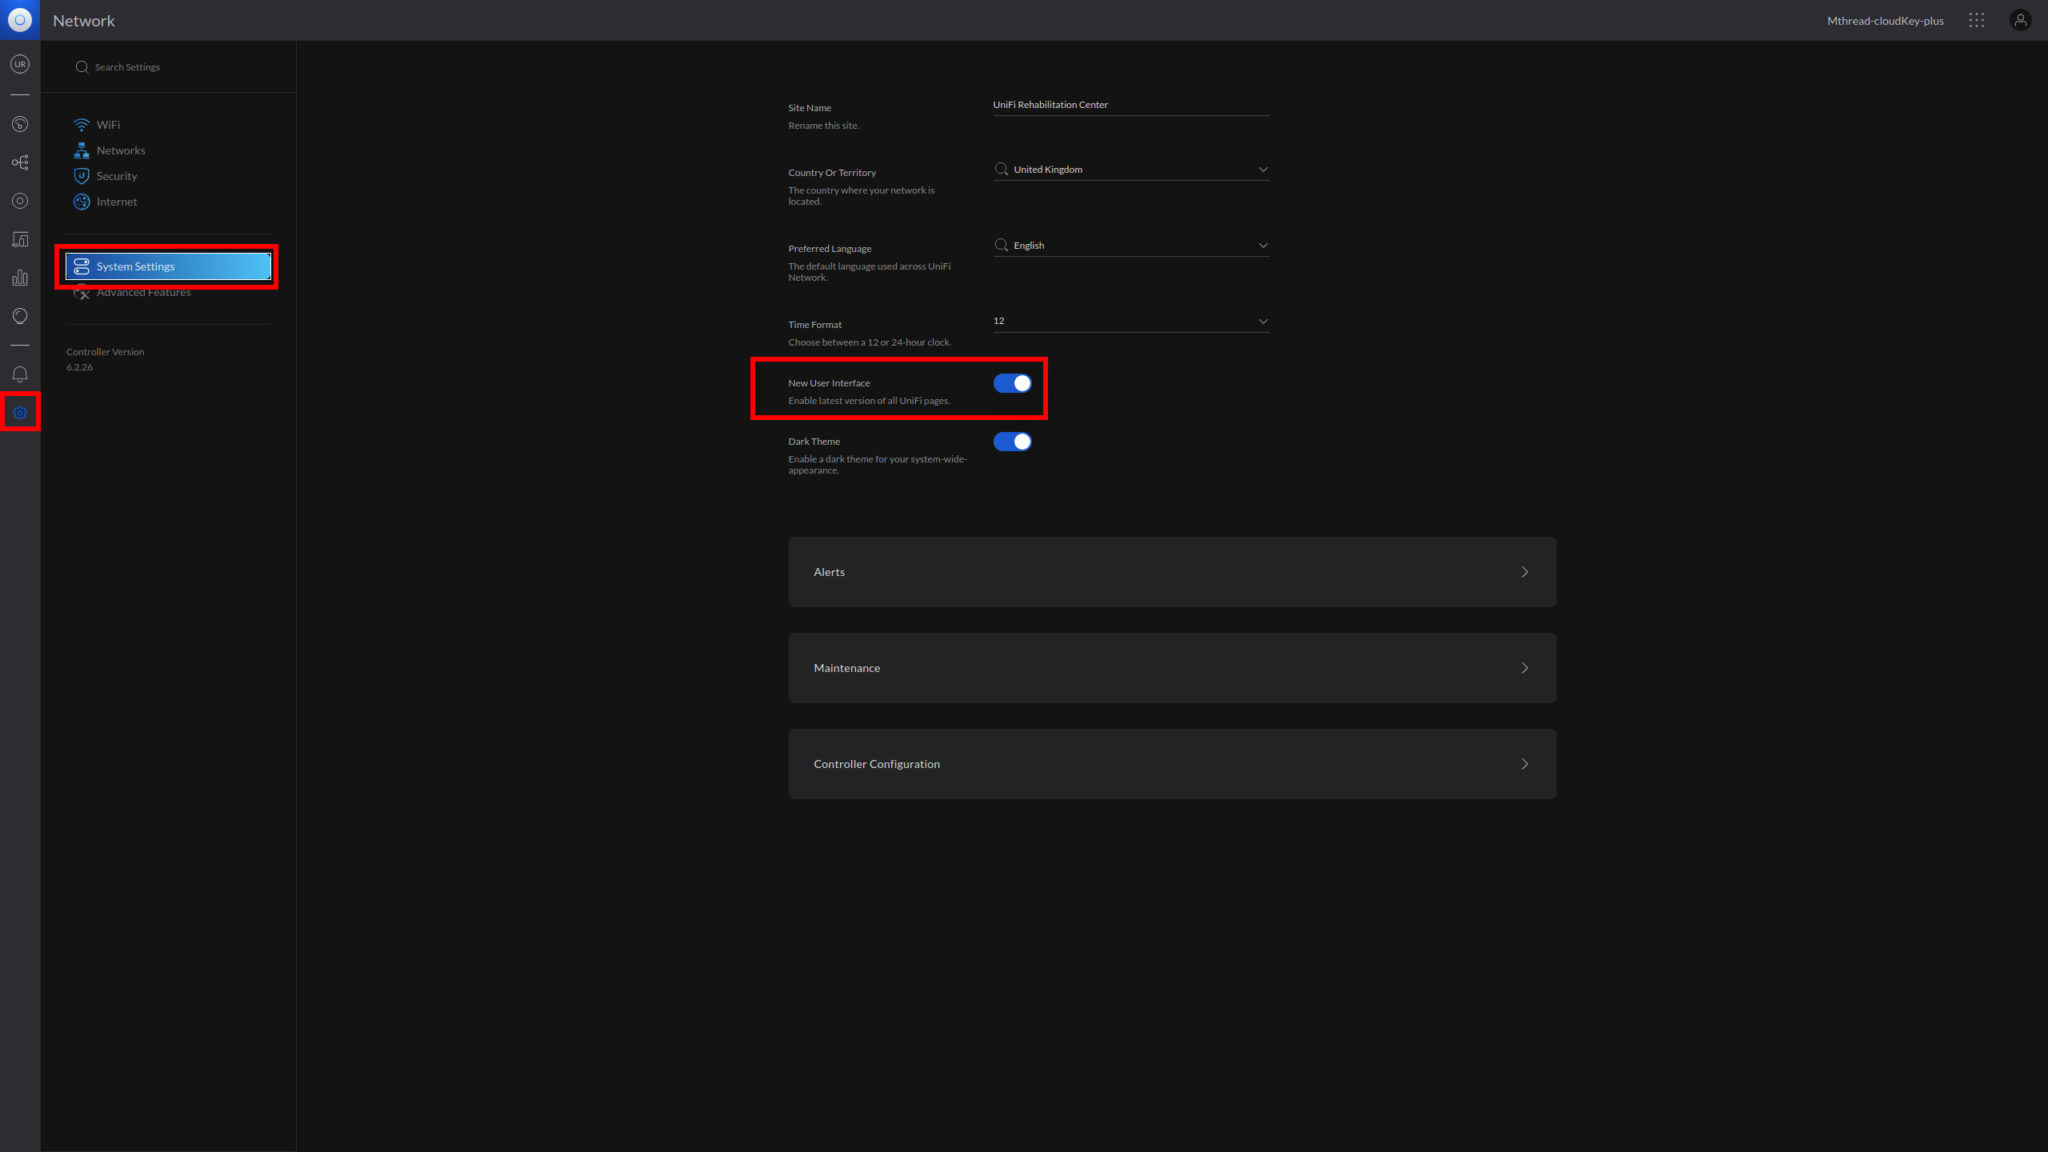Screen dimensions: 2048x1152
Task: Open the Insights lightbulb icon
Action: 20,316
